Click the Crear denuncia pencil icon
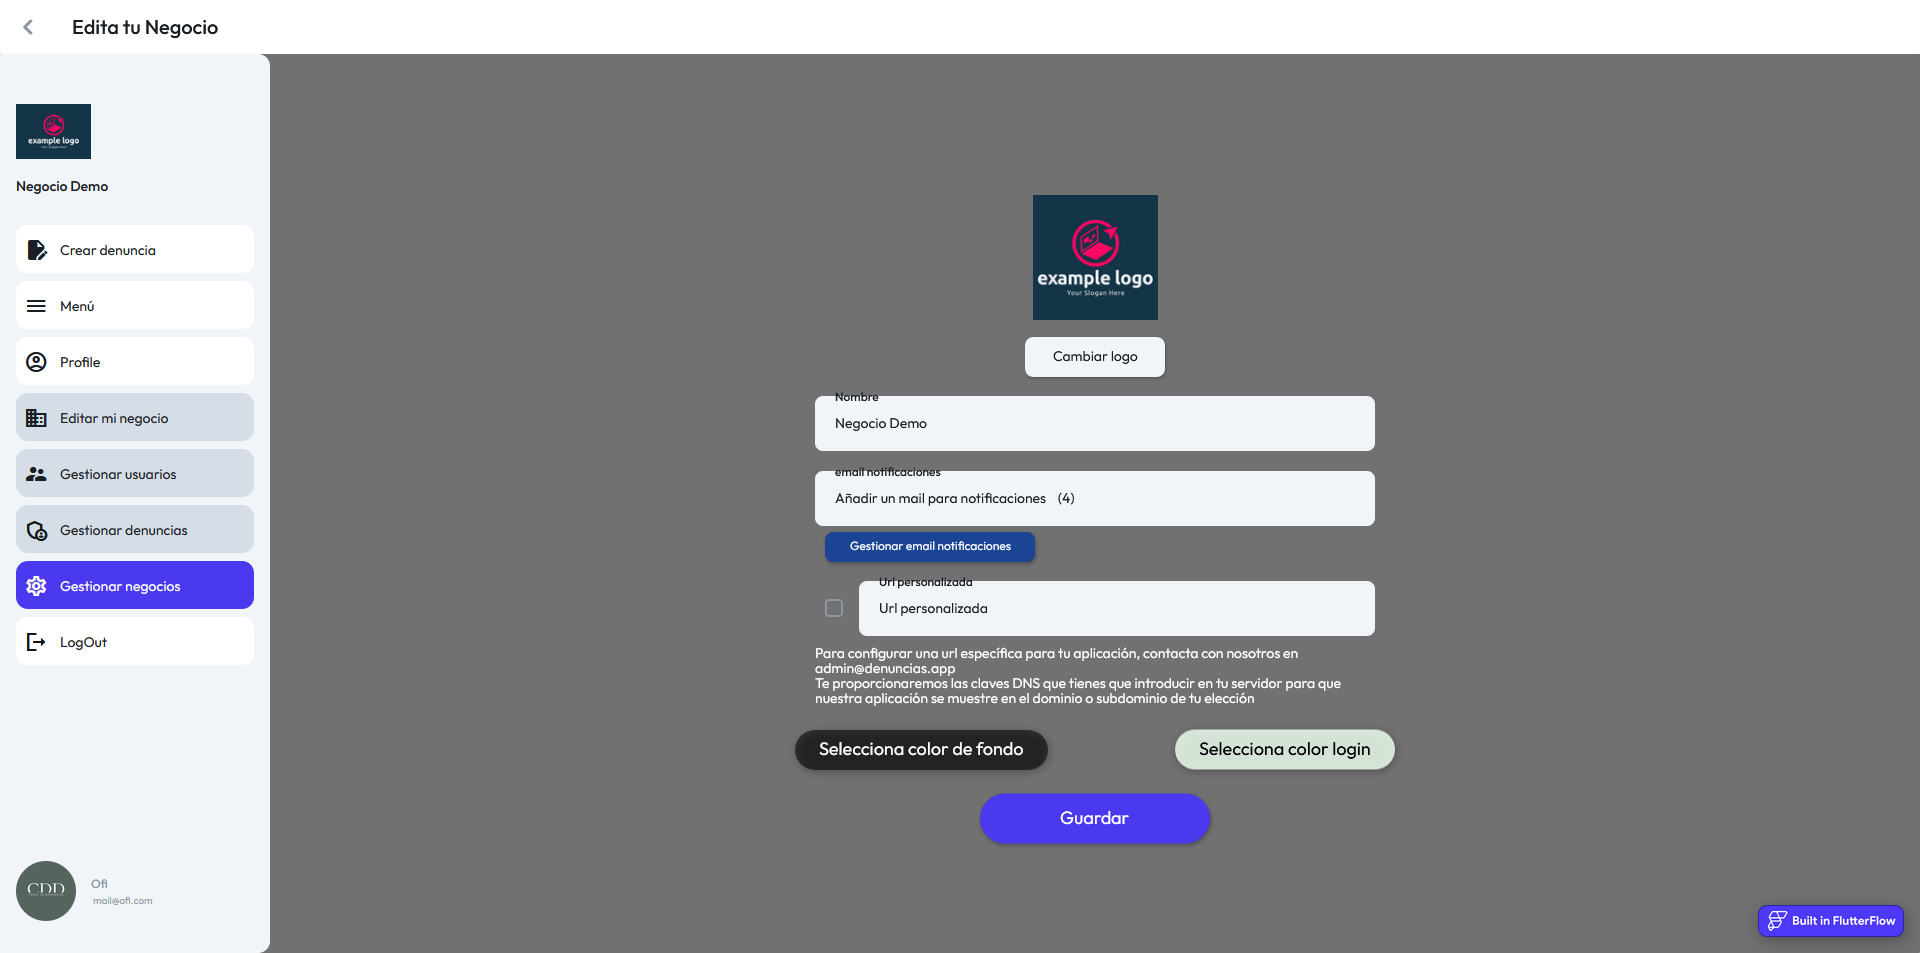This screenshot has height=953, width=1920. pos(36,250)
